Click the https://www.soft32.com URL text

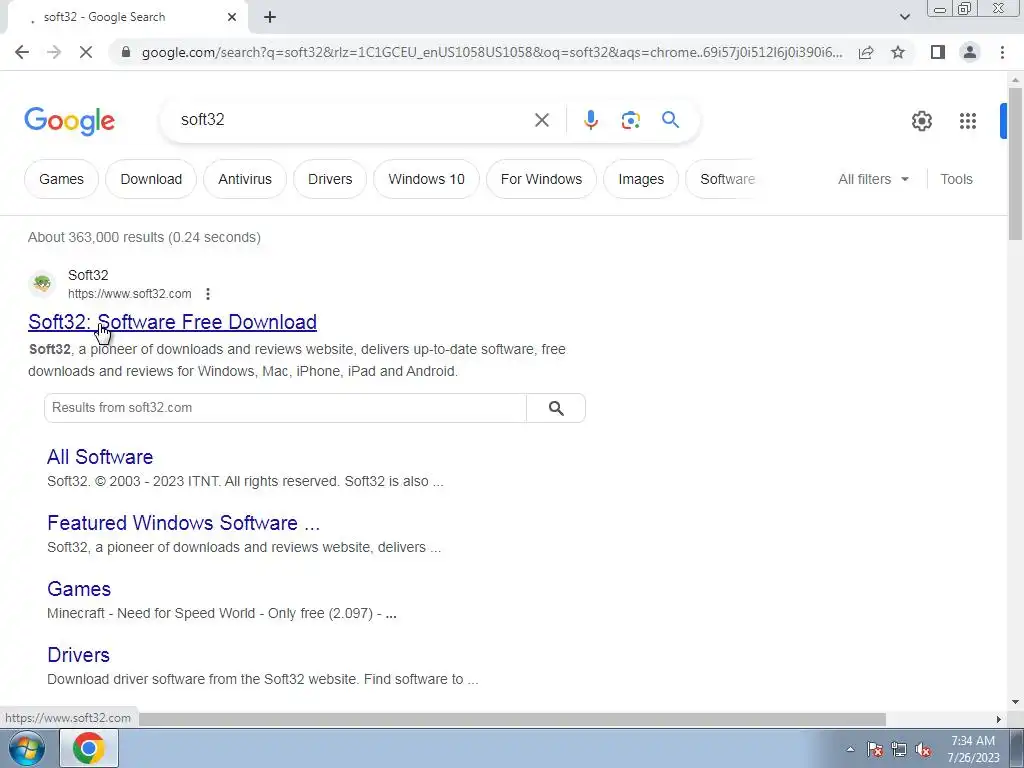click(129, 294)
